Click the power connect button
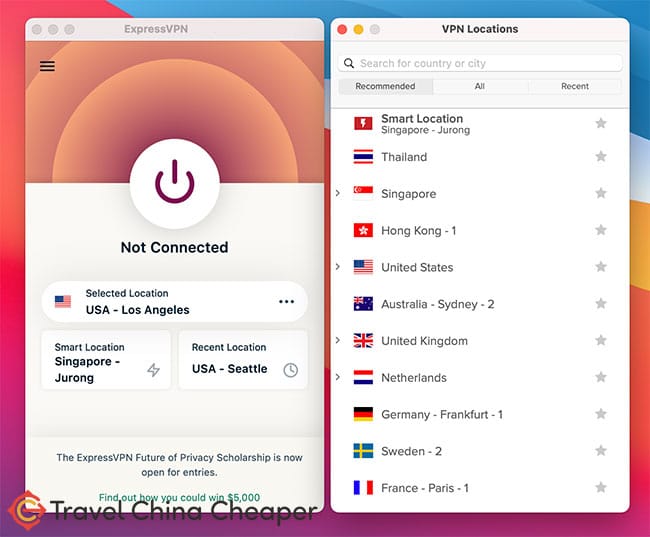The width and height of the screenshot is (650, 537). coord(175,183)
